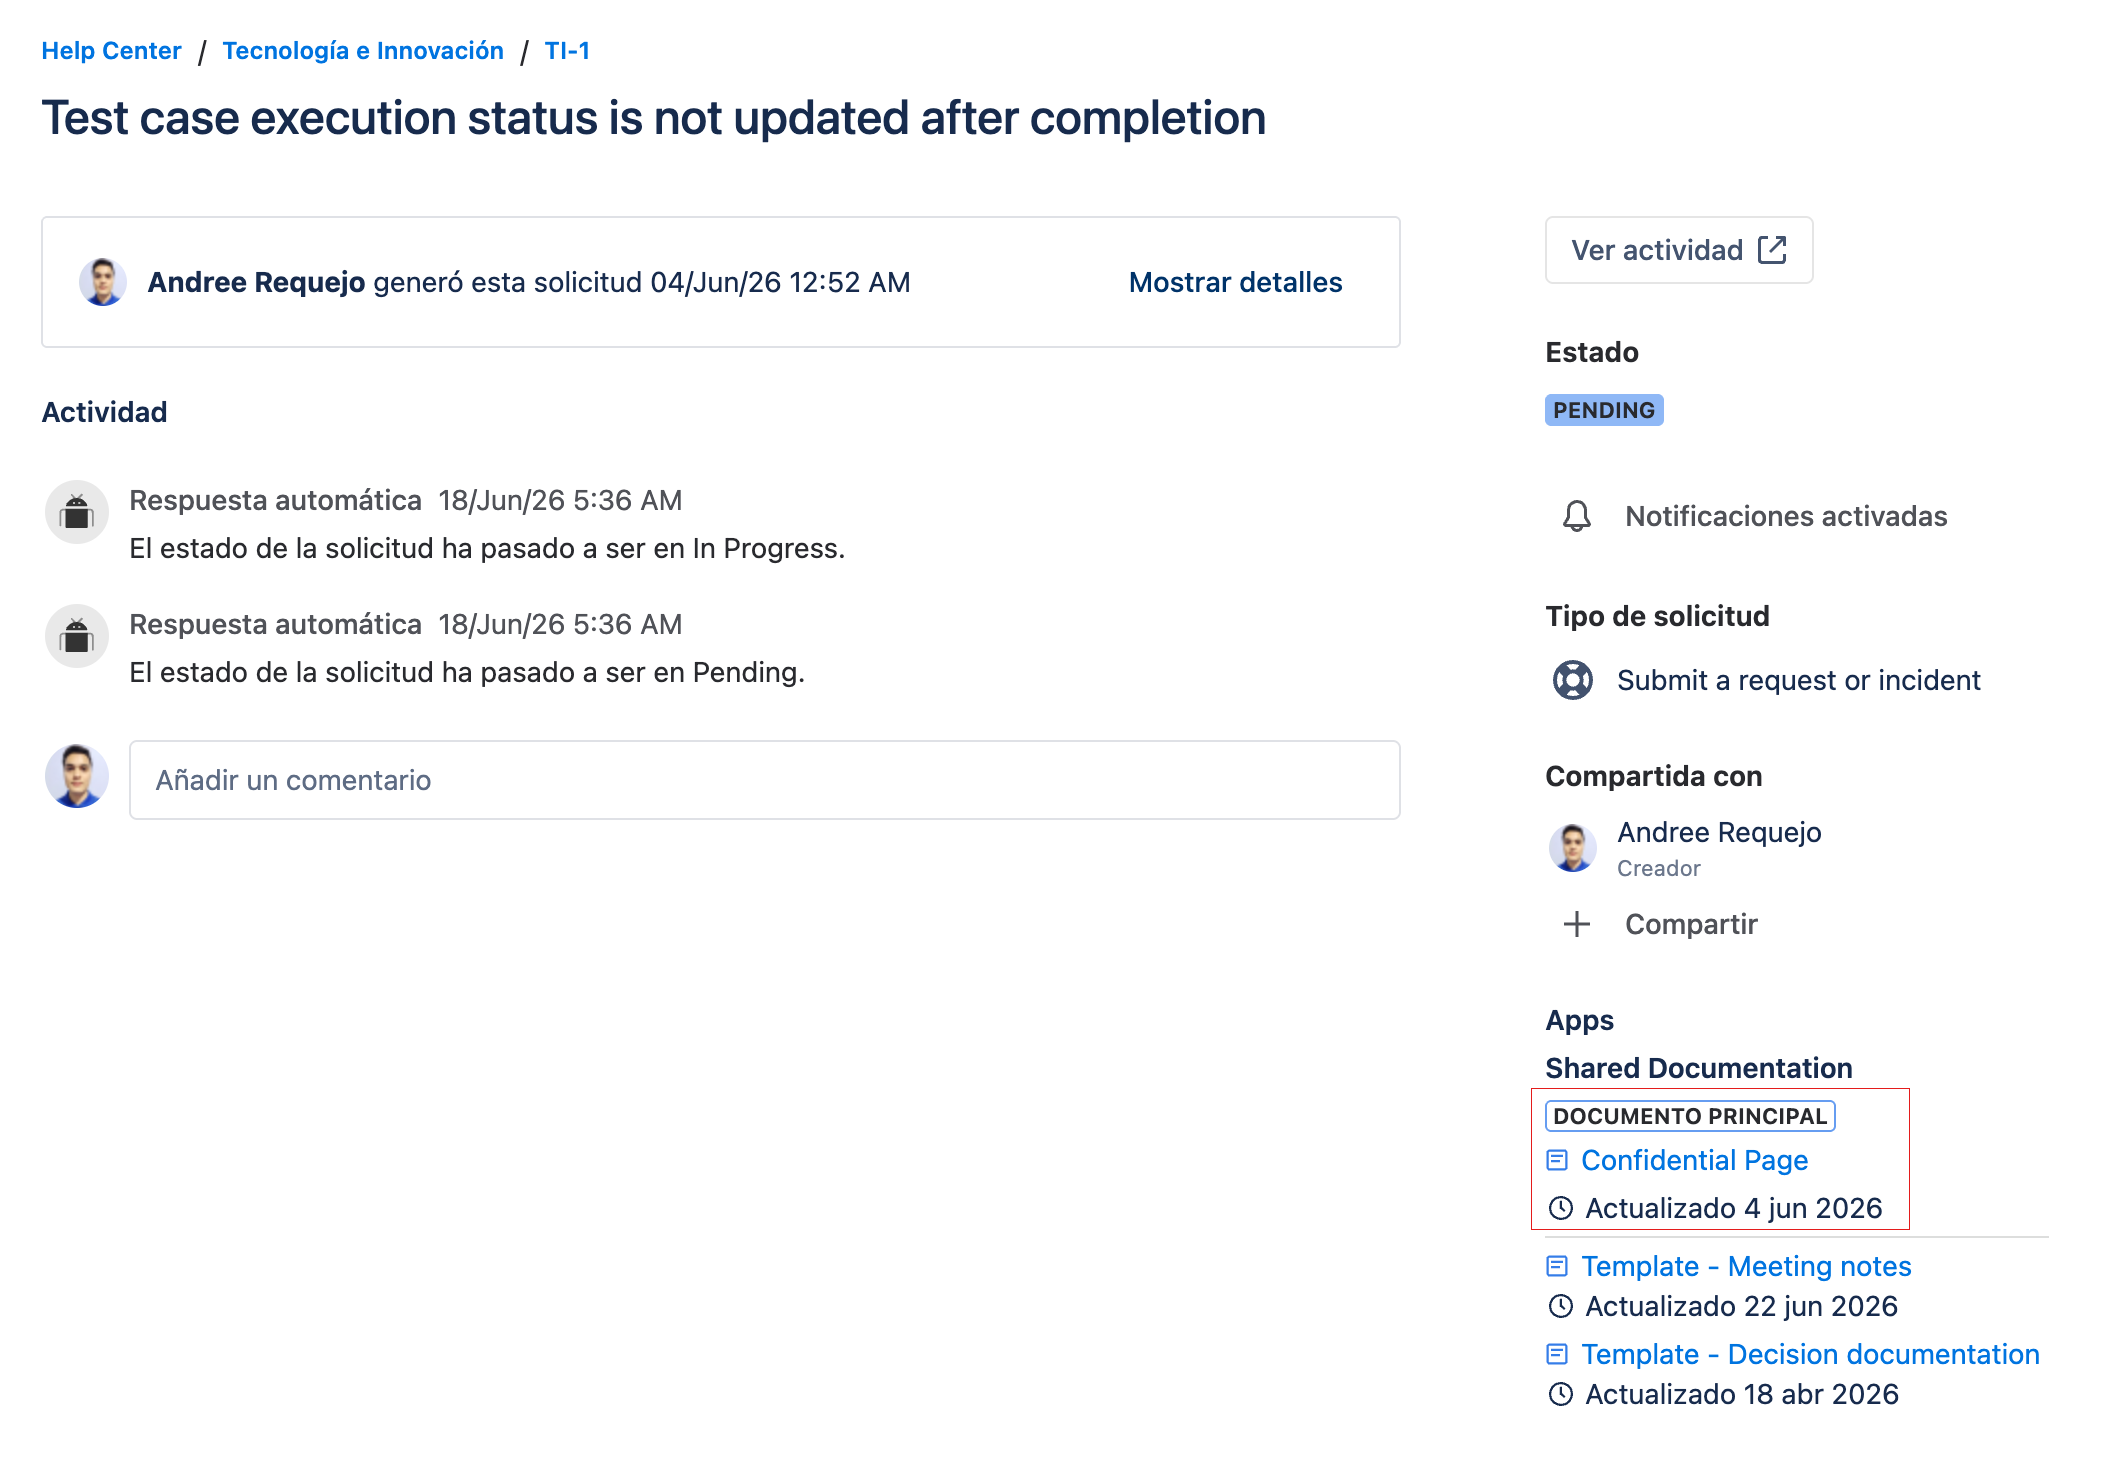Click the external link icon in Ver actividad

(1772, 250)
